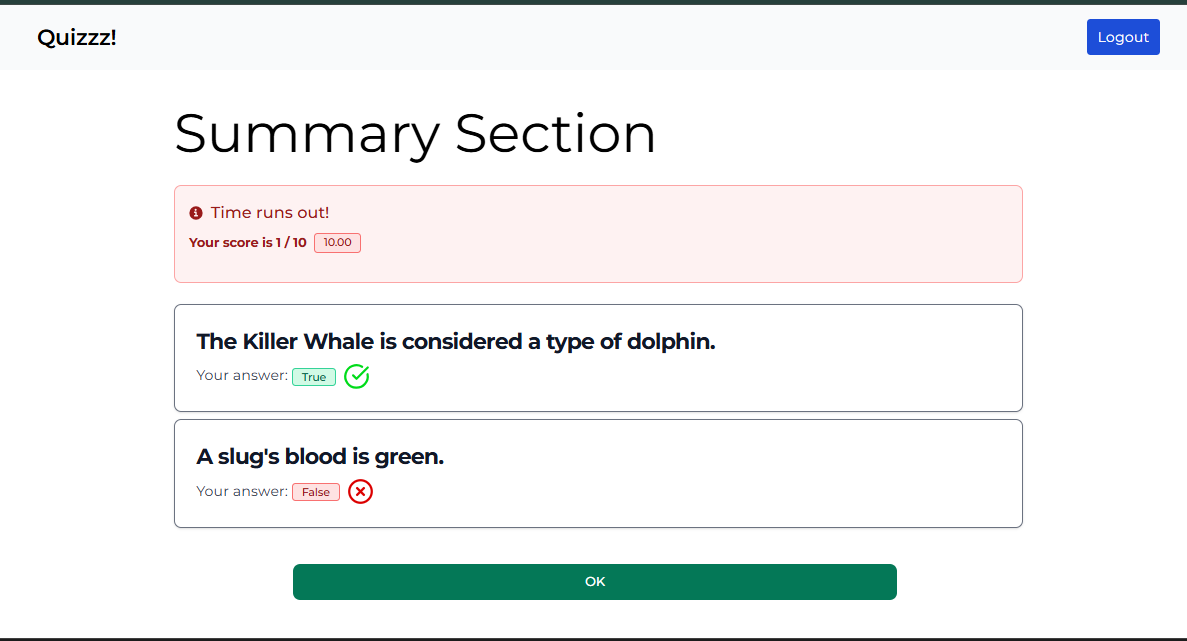Click "Your answer:" label in slug question card

(x=242, y=491)
